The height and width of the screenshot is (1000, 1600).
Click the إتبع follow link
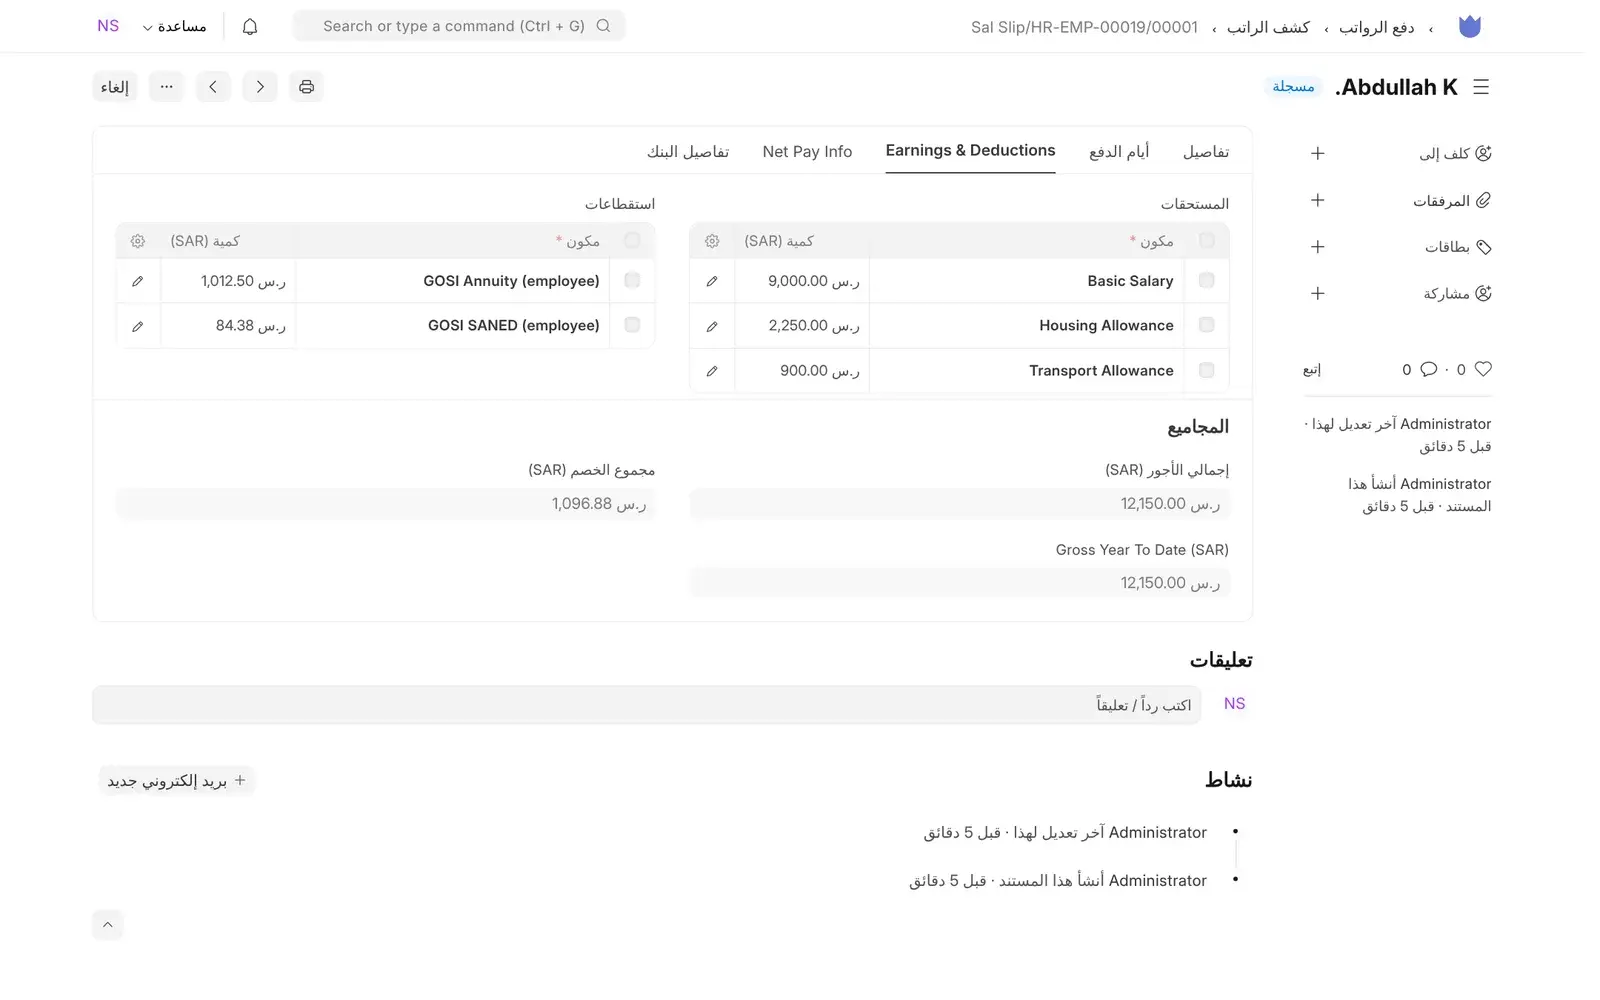tap(1312, 370)
